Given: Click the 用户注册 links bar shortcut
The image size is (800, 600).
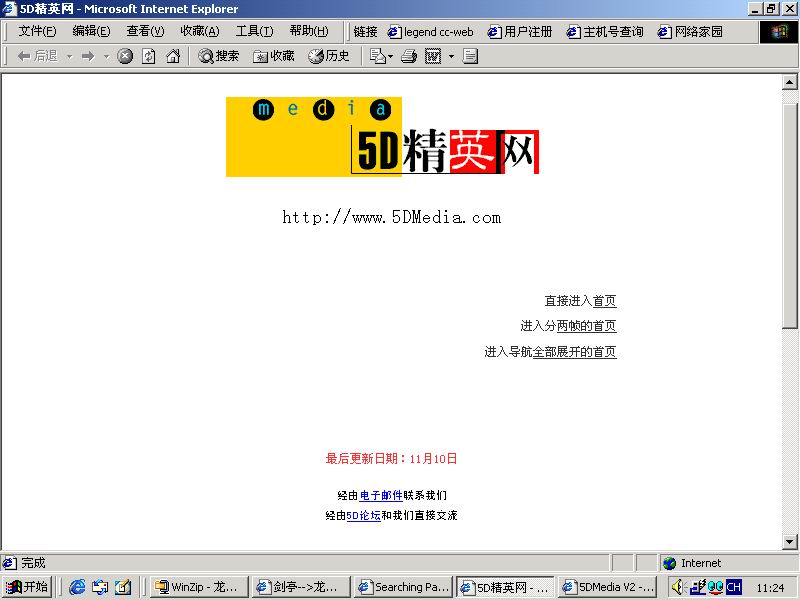Looking at the screenshot, I should (x=520, y=32).
